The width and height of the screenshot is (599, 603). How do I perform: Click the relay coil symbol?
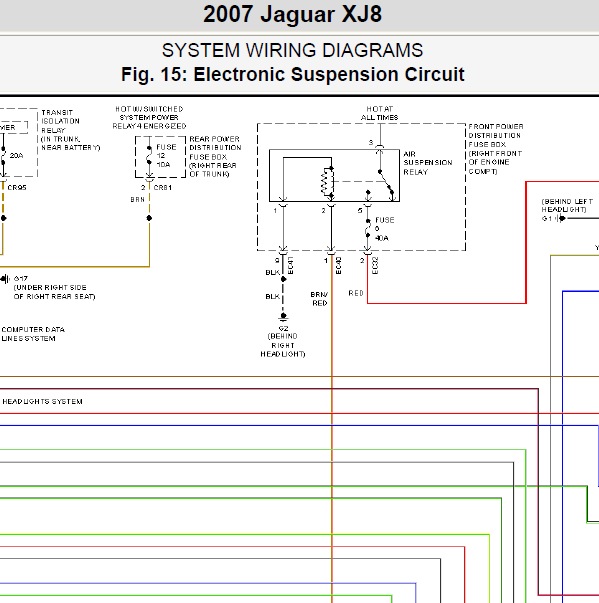pos(327,183)
